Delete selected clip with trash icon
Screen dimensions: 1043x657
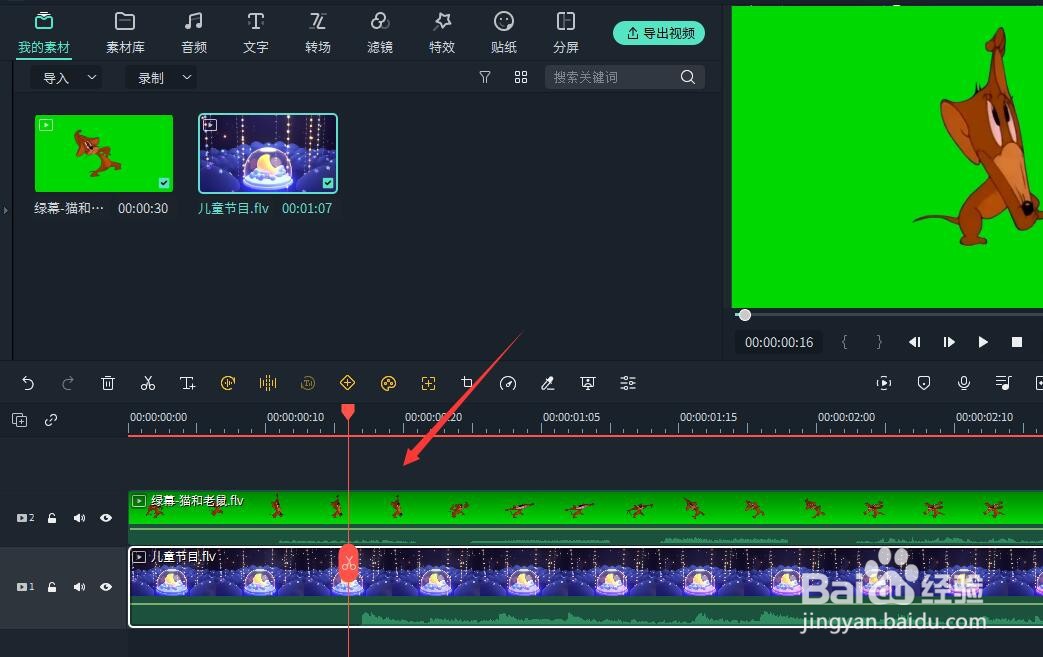108,383
